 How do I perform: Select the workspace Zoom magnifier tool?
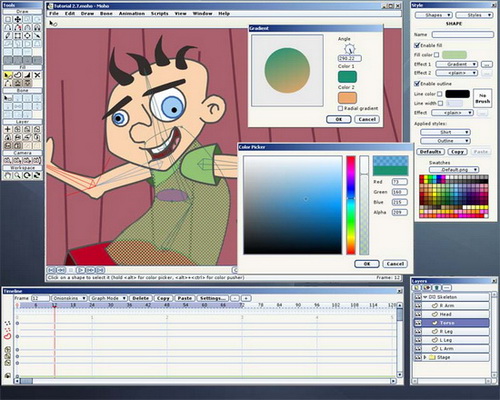(x=17, y=176)
